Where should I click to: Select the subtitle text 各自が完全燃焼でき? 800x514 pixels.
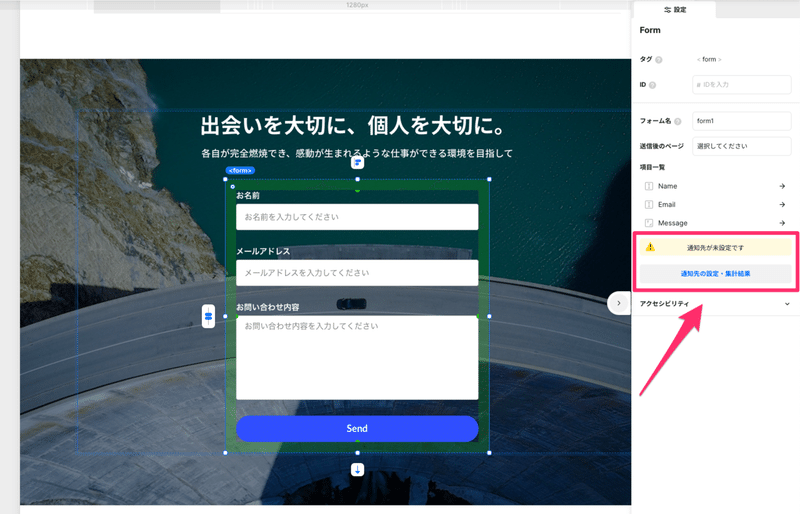point(357,153)
